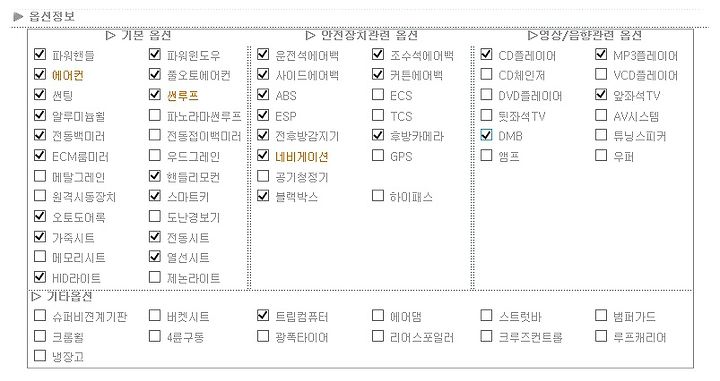Uncheck the 트립컴퓨터 checkbox
720x381 pixels.
tap(263, 315)
